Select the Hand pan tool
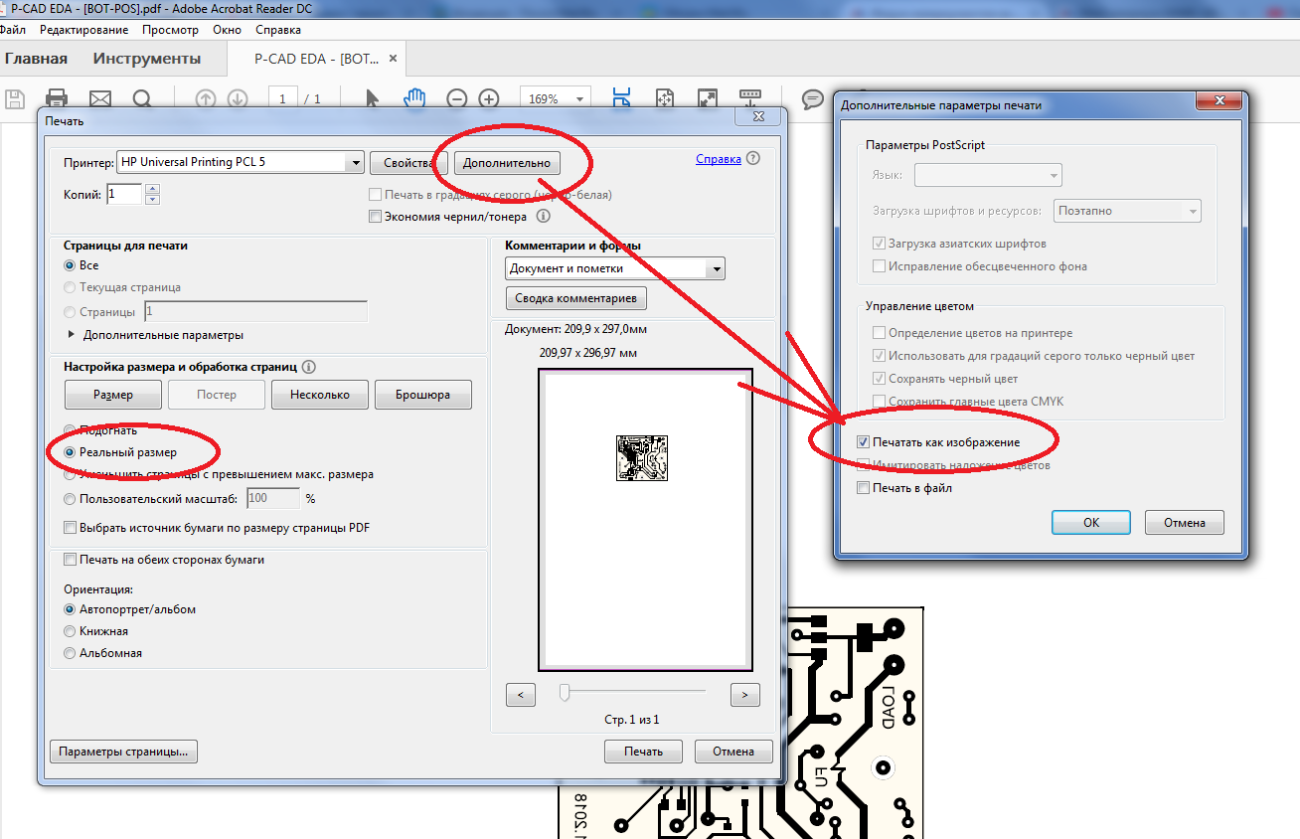This screenshot has width=1300, height=839. coord(414,98)
